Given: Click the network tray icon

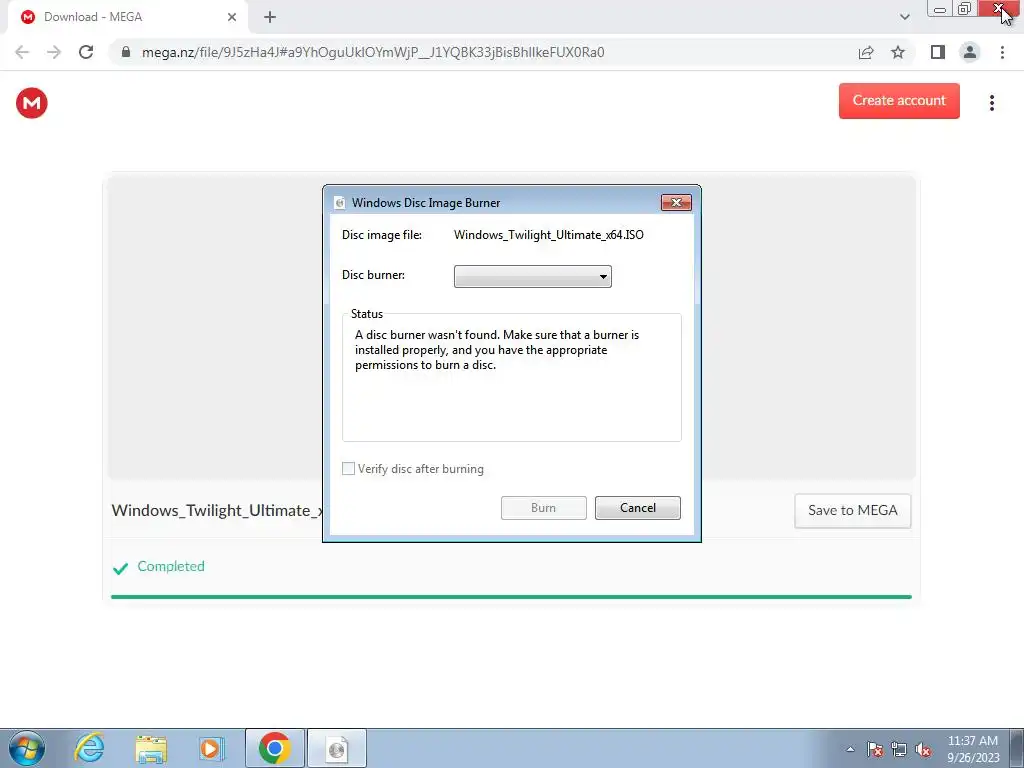Looking at the screenshot, I should (899, 749).
